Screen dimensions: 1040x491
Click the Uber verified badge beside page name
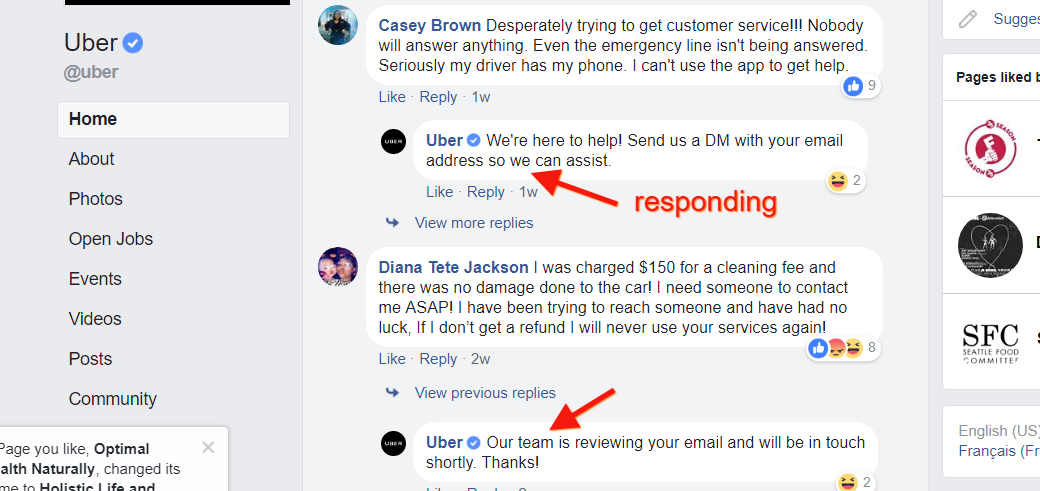click(x=133, y=44)
